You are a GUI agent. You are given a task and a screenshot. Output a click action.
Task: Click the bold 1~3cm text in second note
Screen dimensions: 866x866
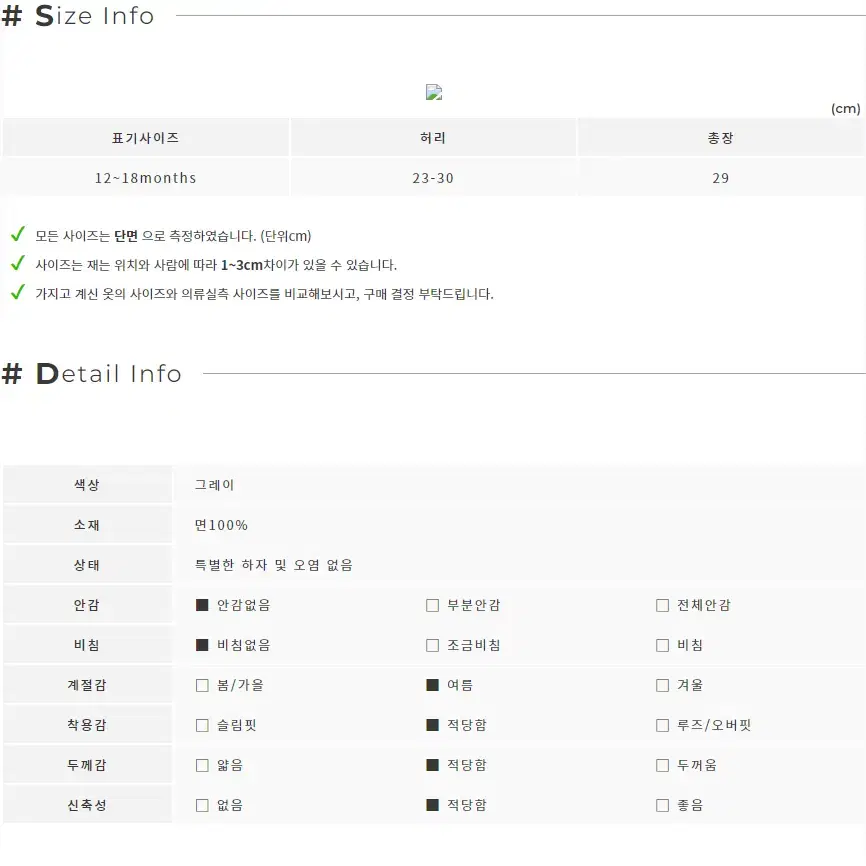click(x=242, y=265)
